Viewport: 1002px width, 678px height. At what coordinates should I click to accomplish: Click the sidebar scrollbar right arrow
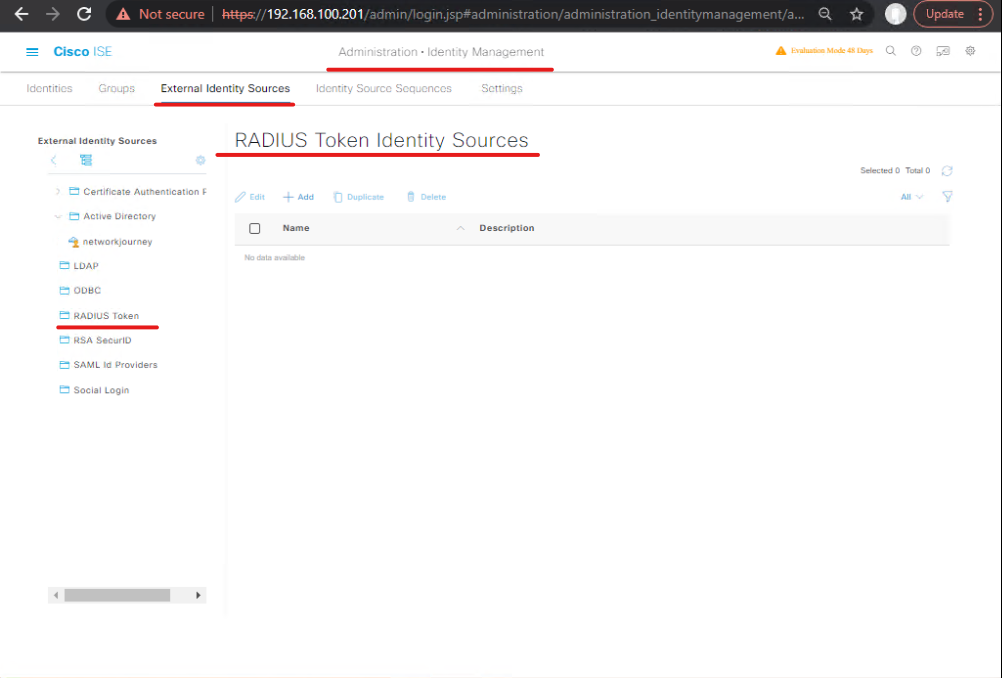(x=198, y=595)
